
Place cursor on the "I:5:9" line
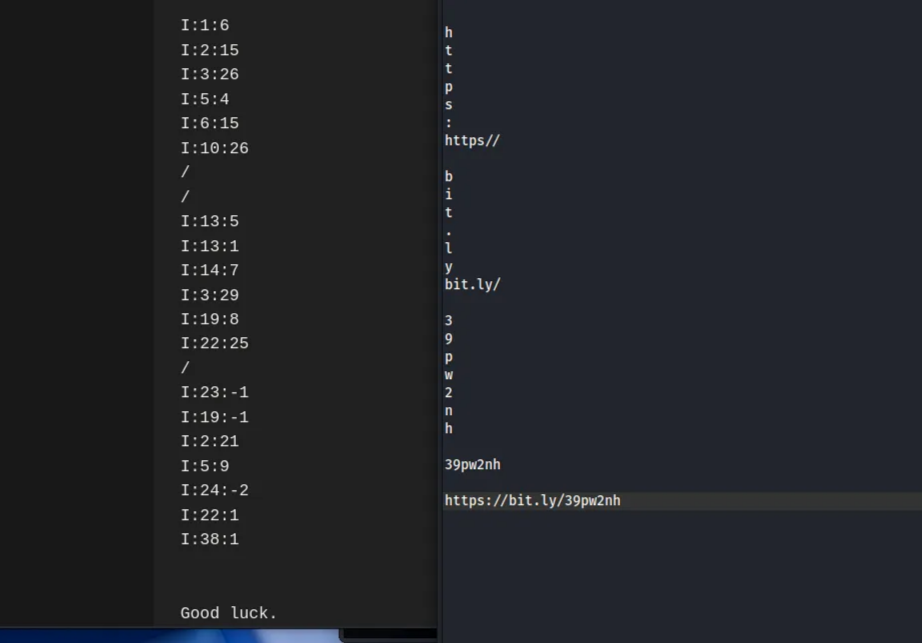click(x=205, y=466)
